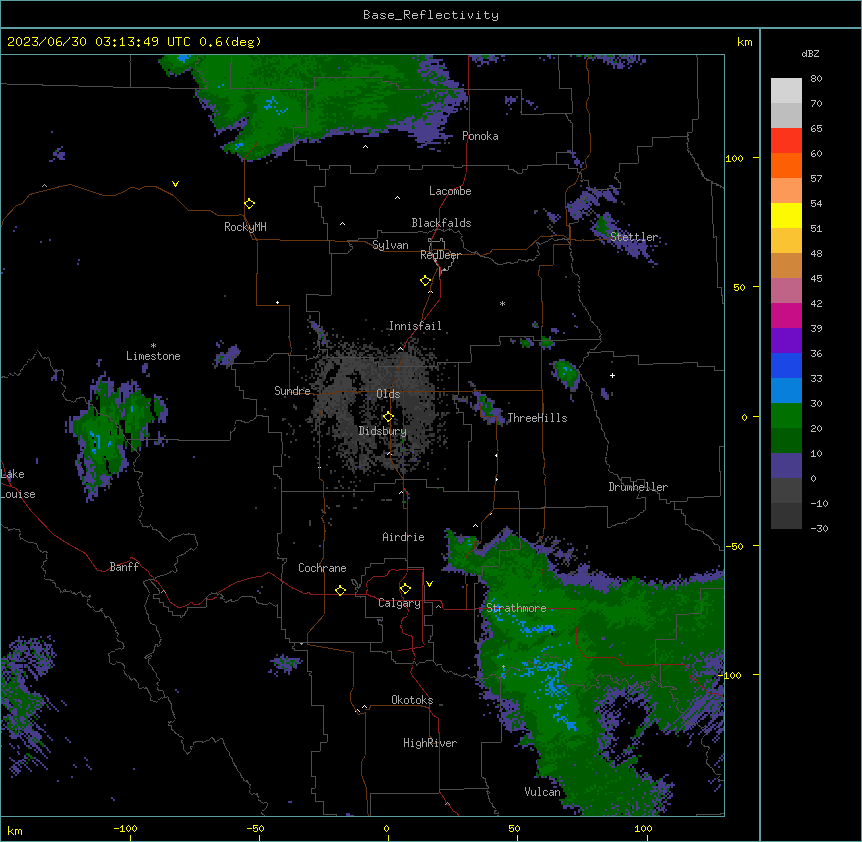Click the white asterisk above Limestone
Viewport: 862px width, 842px height.
[153, 346]
